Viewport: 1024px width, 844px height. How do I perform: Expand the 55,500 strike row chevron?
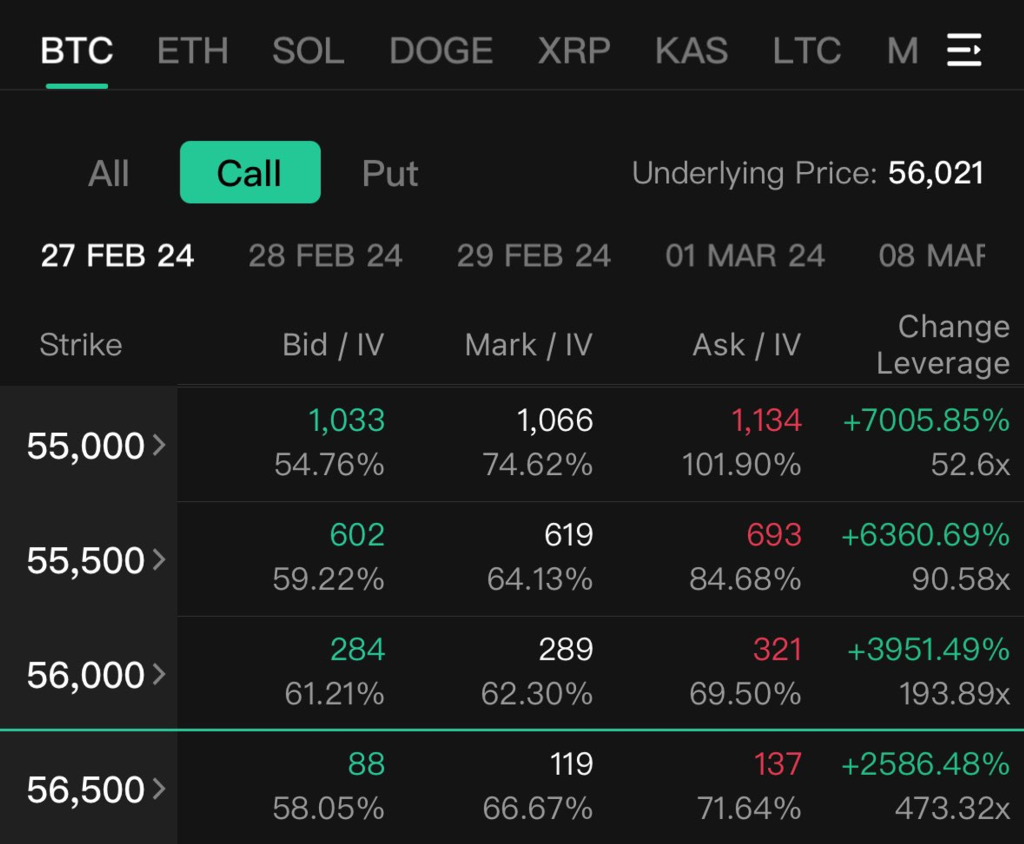[159, 560]
